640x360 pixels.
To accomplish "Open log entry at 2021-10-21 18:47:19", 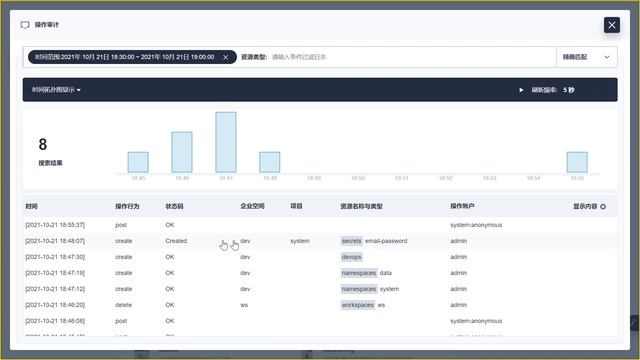I will click(320, 273).
